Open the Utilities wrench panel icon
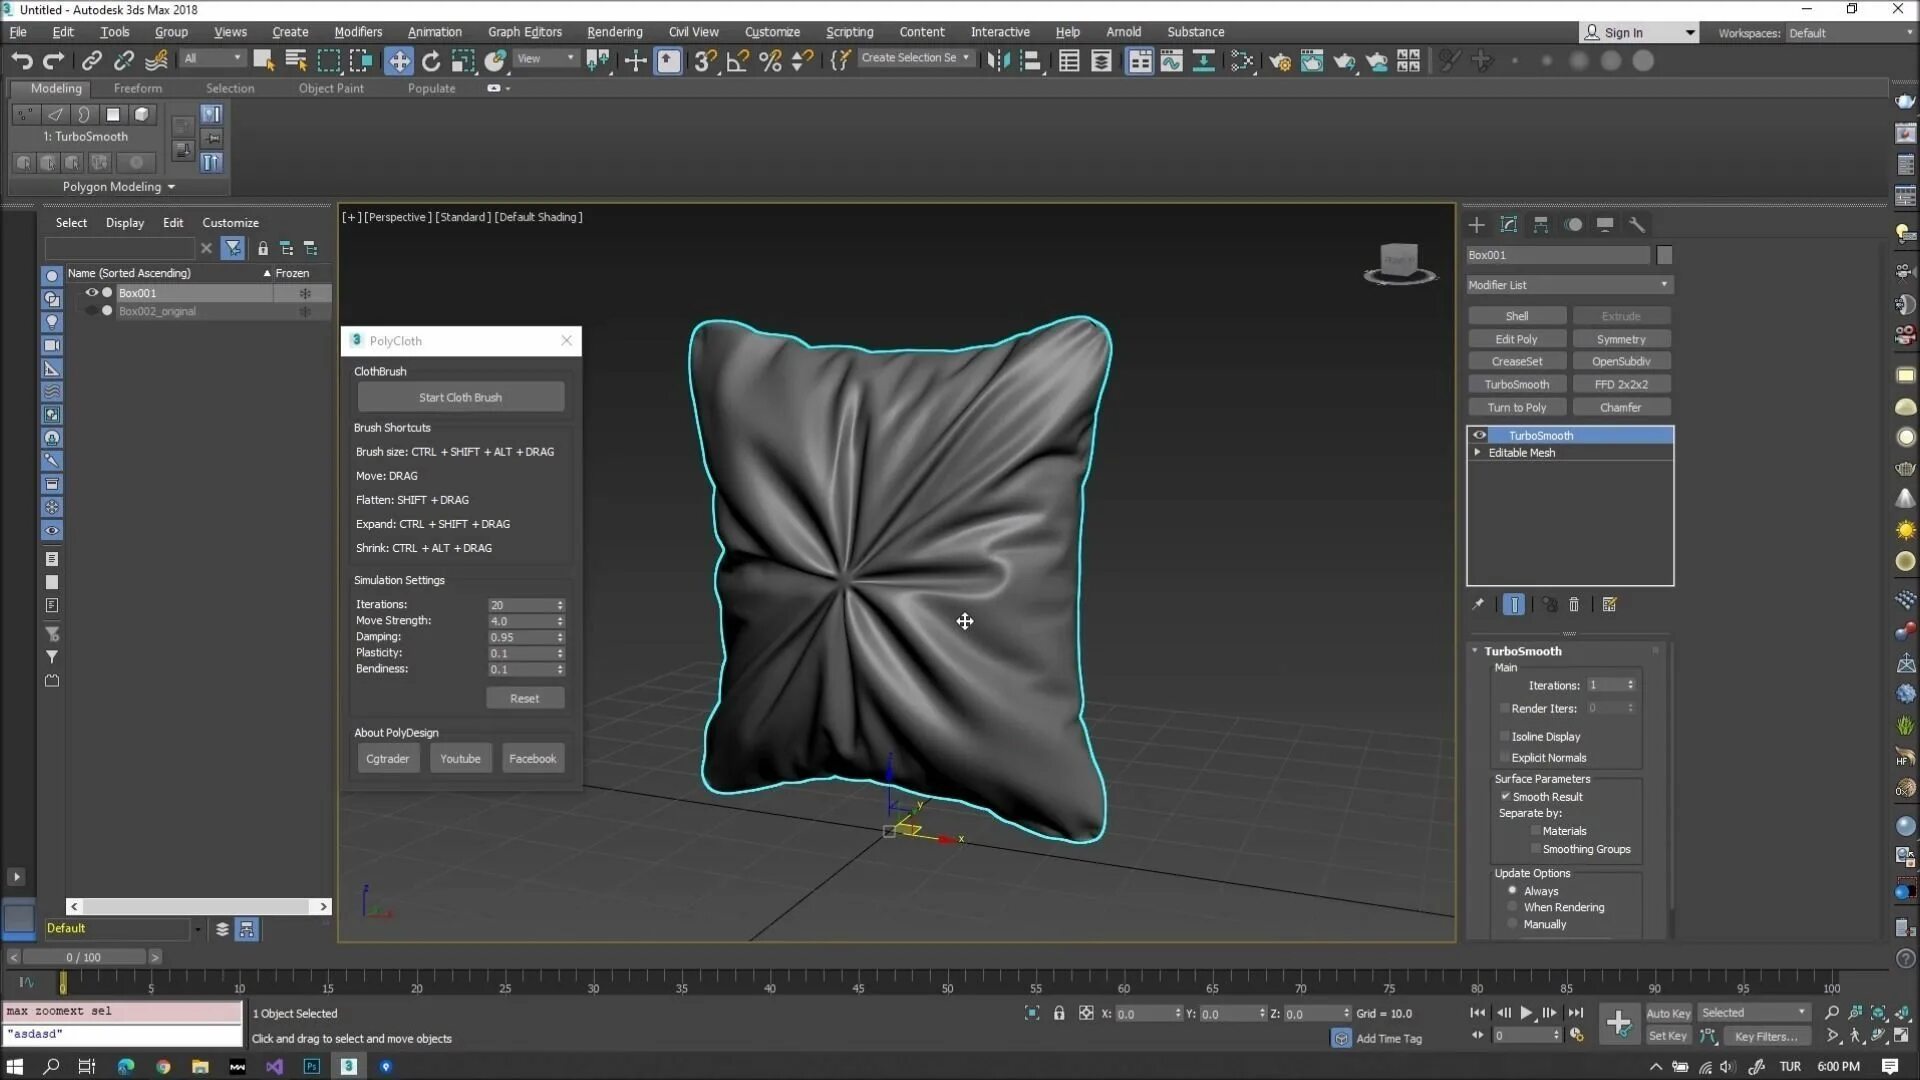This screenshot has height=1080, width=1920. click(x=1636, y=225)
